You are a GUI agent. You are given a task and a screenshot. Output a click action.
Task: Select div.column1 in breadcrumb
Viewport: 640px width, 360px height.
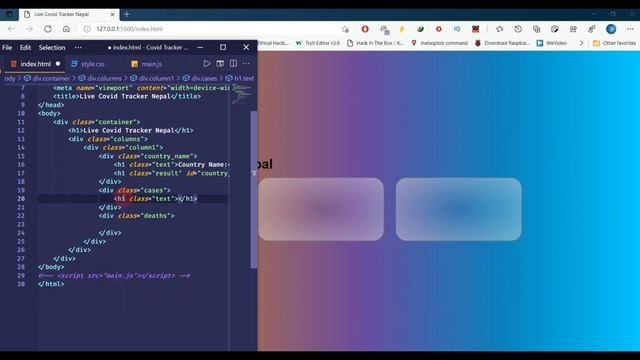coord(152,78)
